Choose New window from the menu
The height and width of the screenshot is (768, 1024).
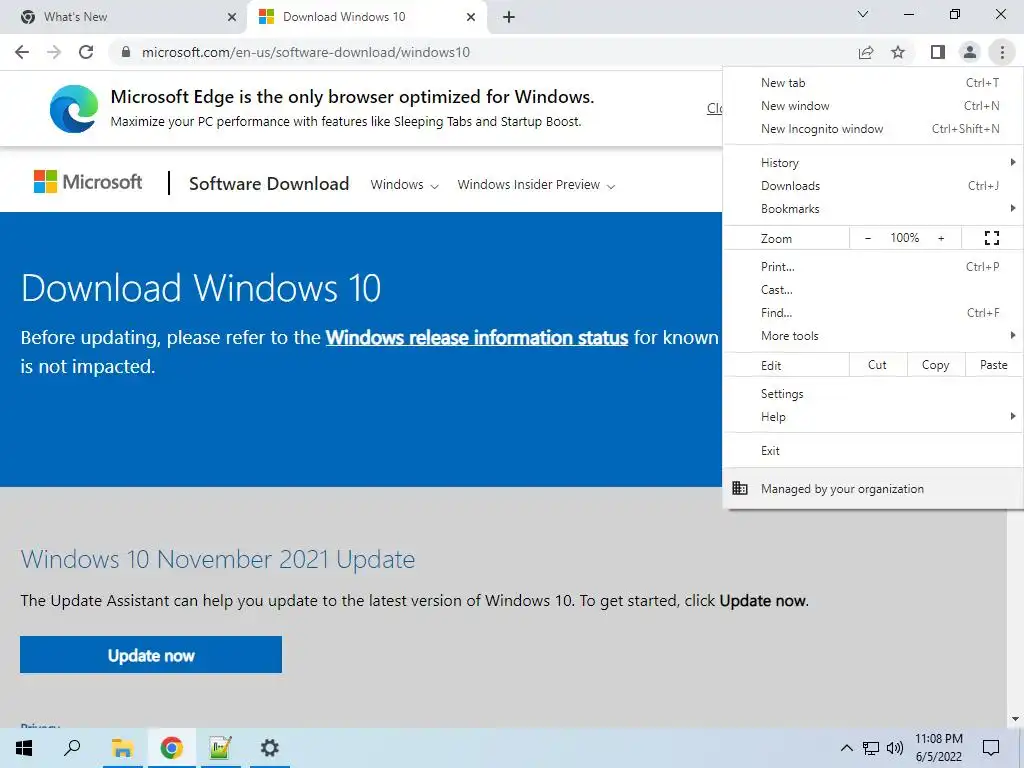coord(873,106)
